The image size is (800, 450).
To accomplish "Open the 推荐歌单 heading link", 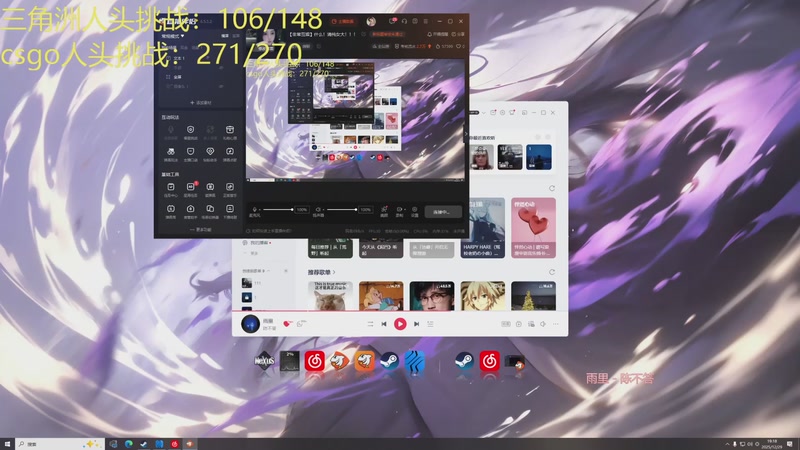I will (321, 272).
